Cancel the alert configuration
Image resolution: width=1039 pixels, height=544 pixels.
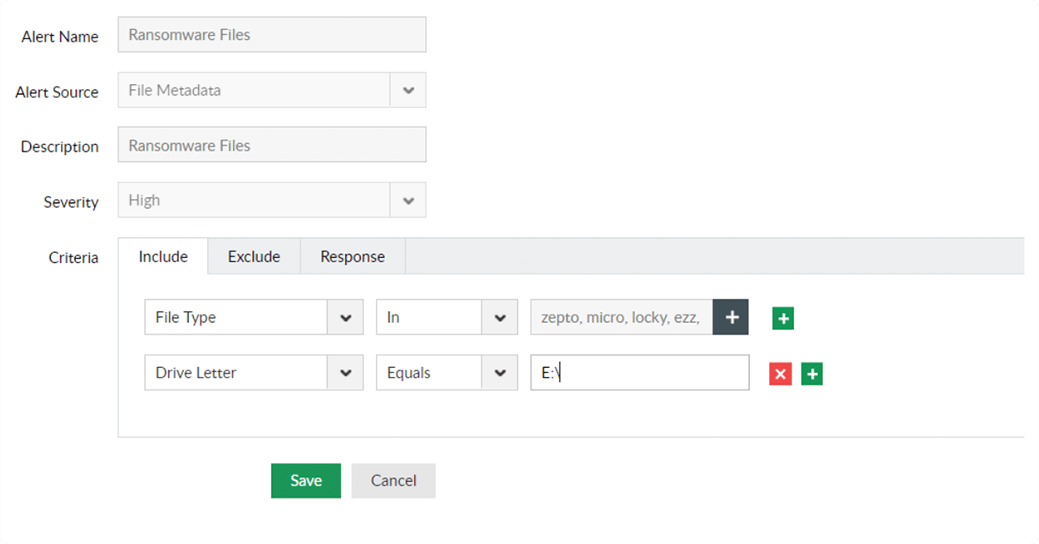[x=394, y=480]
